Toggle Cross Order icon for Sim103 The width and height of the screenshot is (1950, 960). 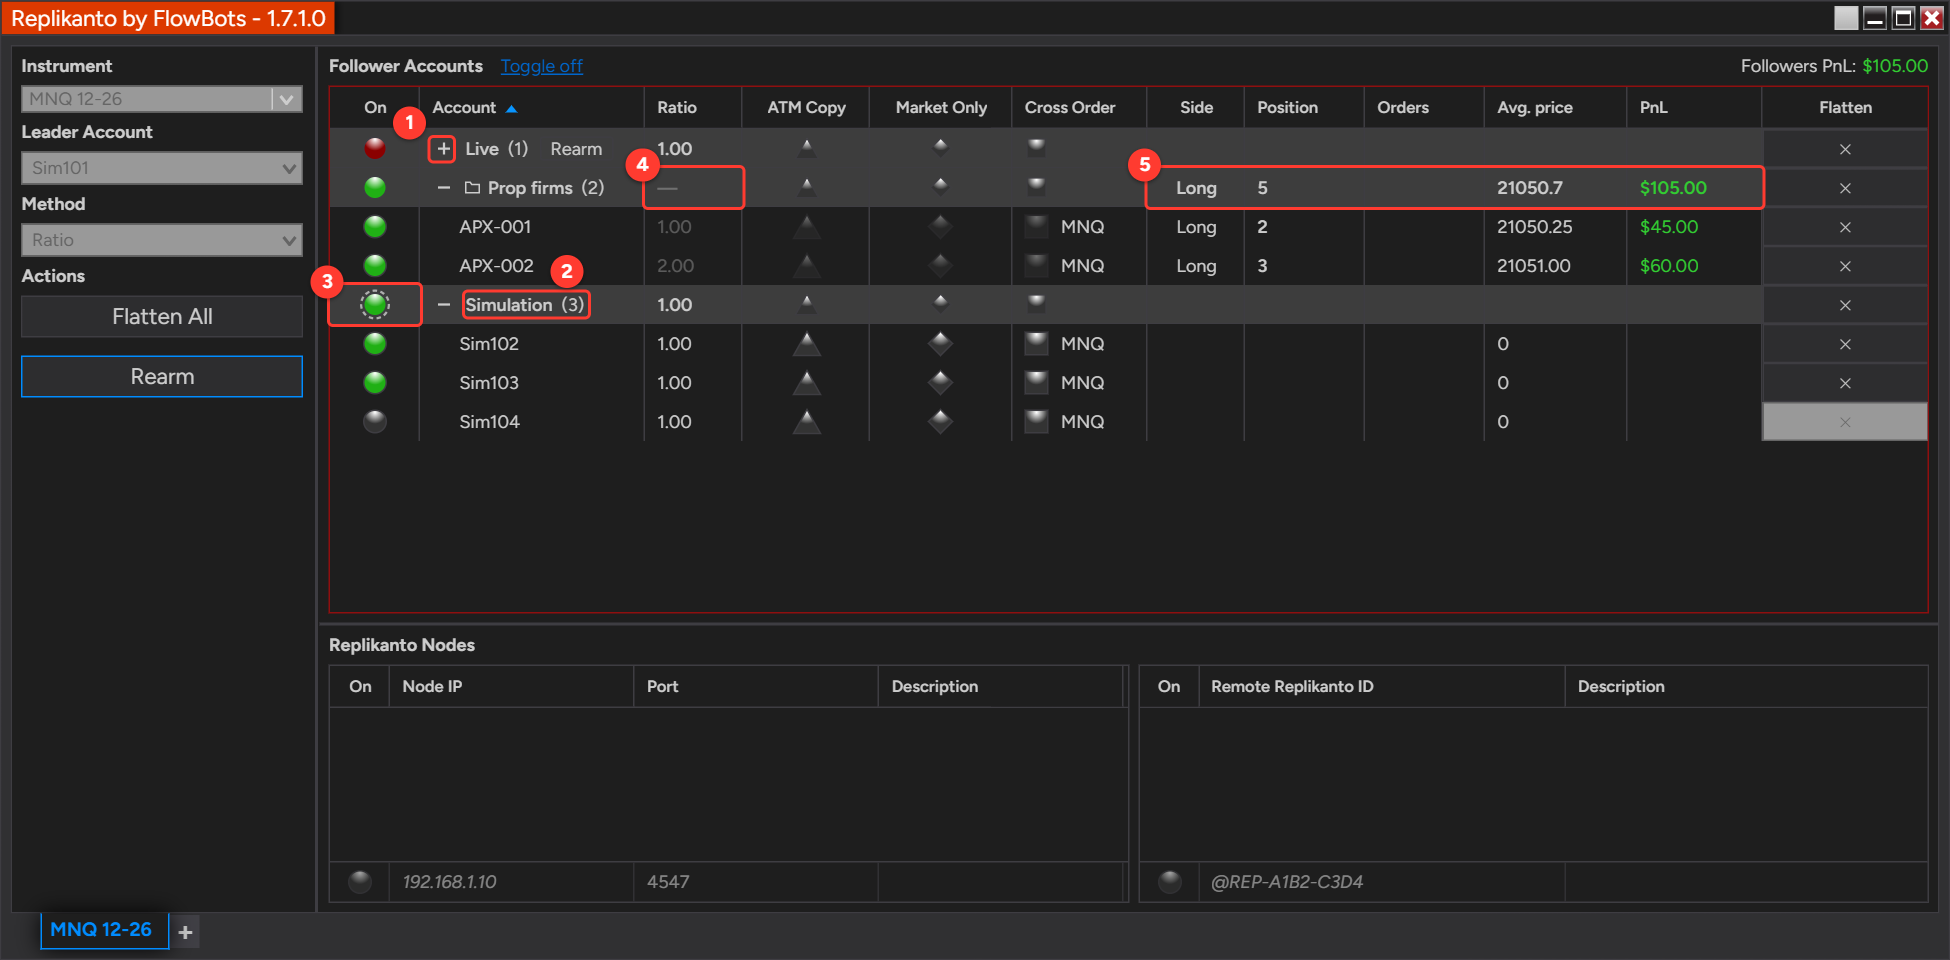pyautogui.click(x=1037, y=382)
